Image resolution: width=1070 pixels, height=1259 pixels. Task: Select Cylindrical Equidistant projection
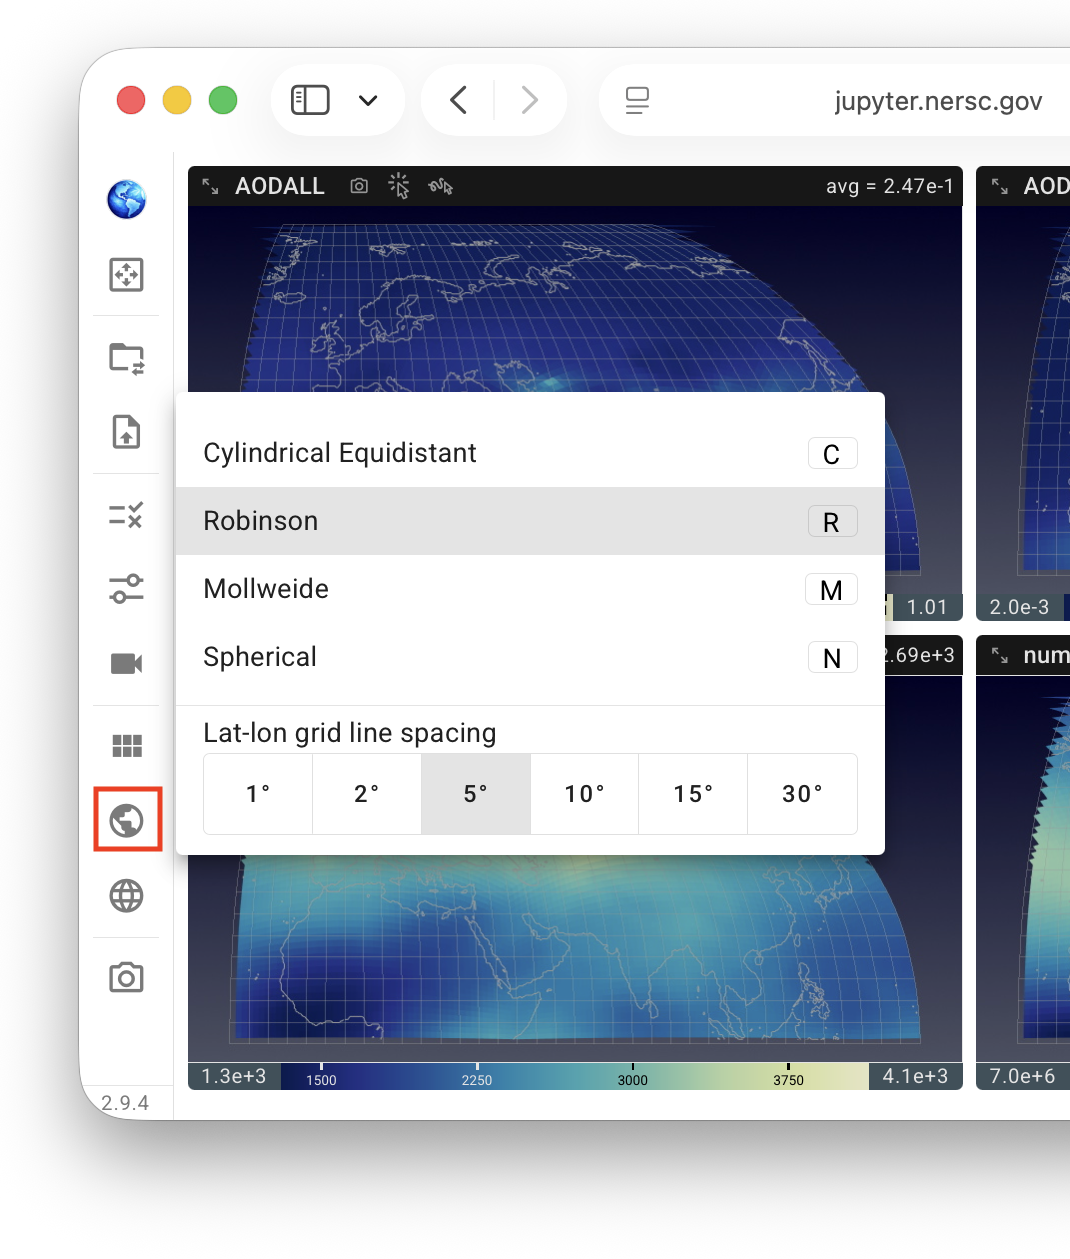click(x=530, y=453)
